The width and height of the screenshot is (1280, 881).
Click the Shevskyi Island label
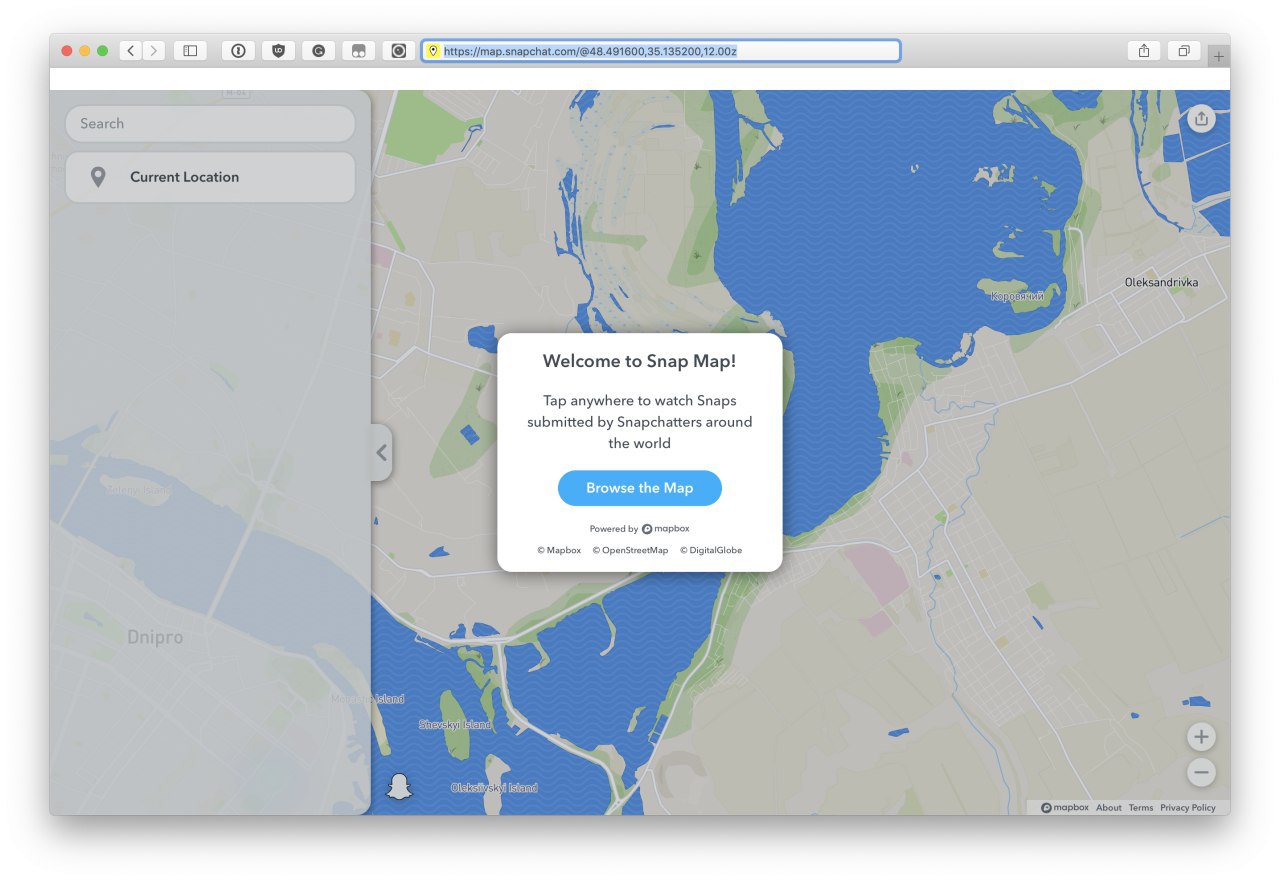coord(455,724)
